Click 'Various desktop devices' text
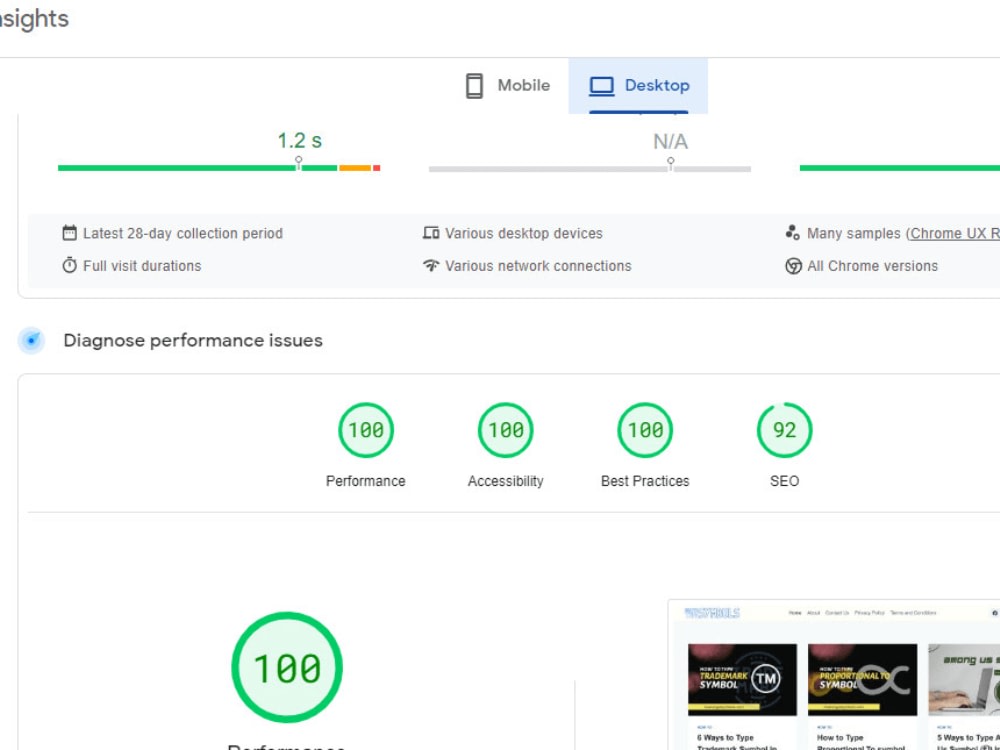1000x750 pixels. point(524,233)
